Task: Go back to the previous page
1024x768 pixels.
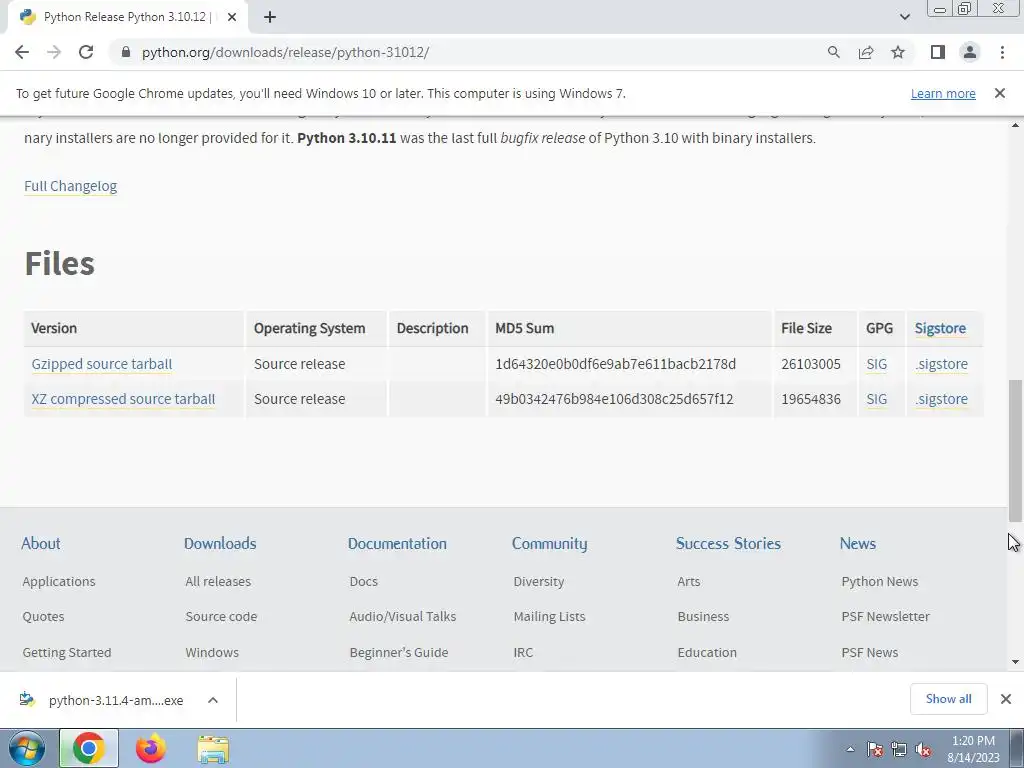Action: pos(22,52)
